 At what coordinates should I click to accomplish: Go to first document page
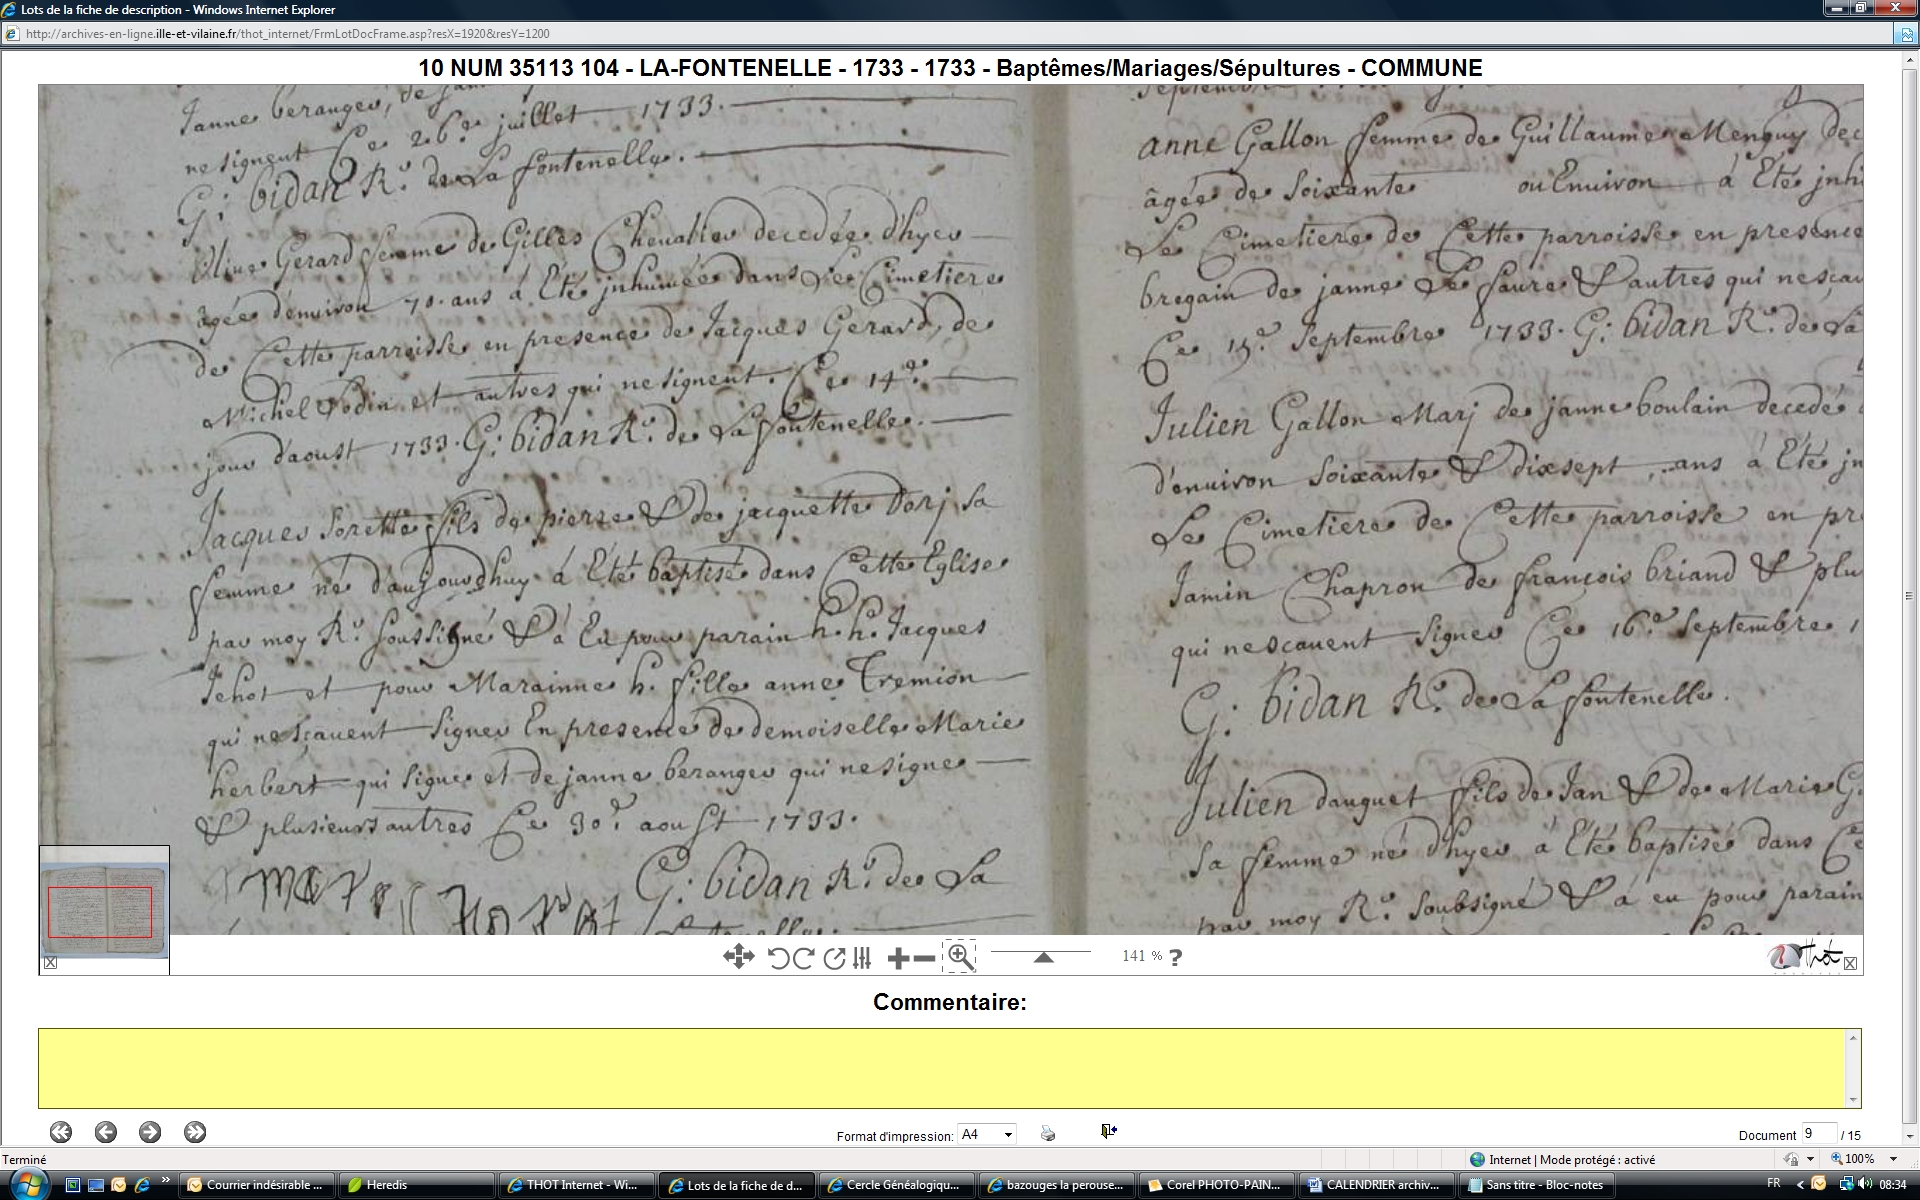61,1132
